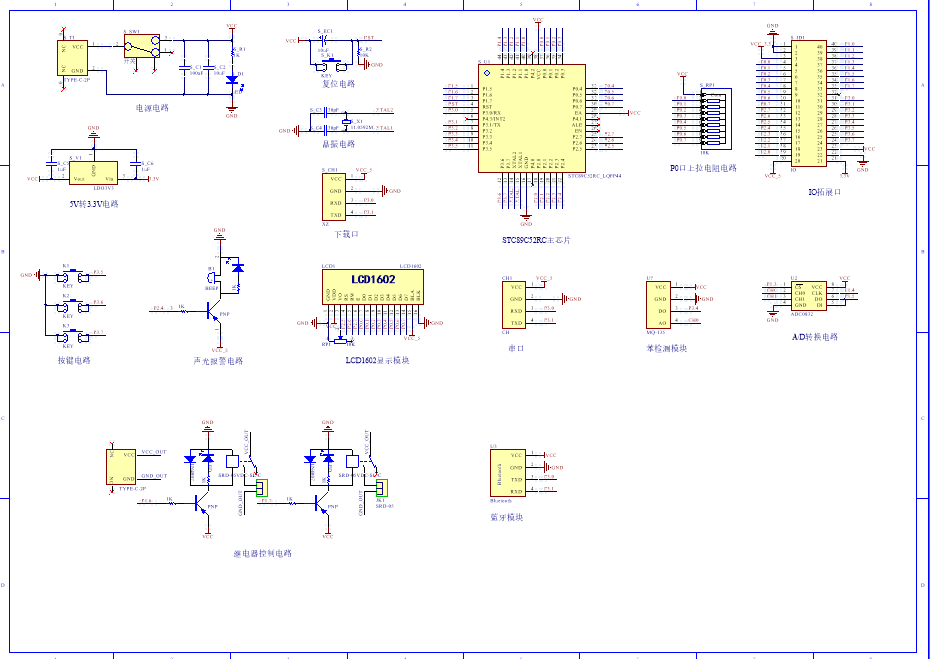Select the TYPE-C-2P power input connector
This screenshot has height=659, width=930.
pos(72,58)
